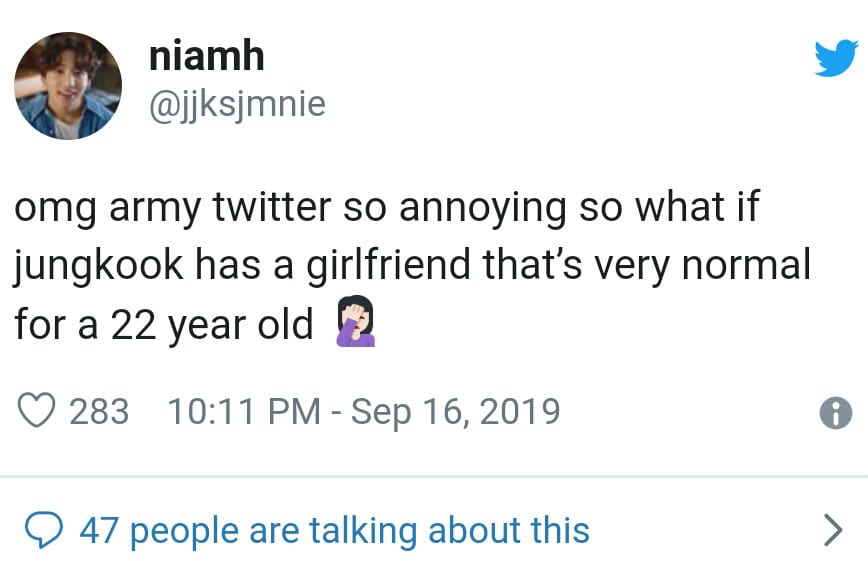
Task: Click the 283 likes count
Action: tap(99, 411)
